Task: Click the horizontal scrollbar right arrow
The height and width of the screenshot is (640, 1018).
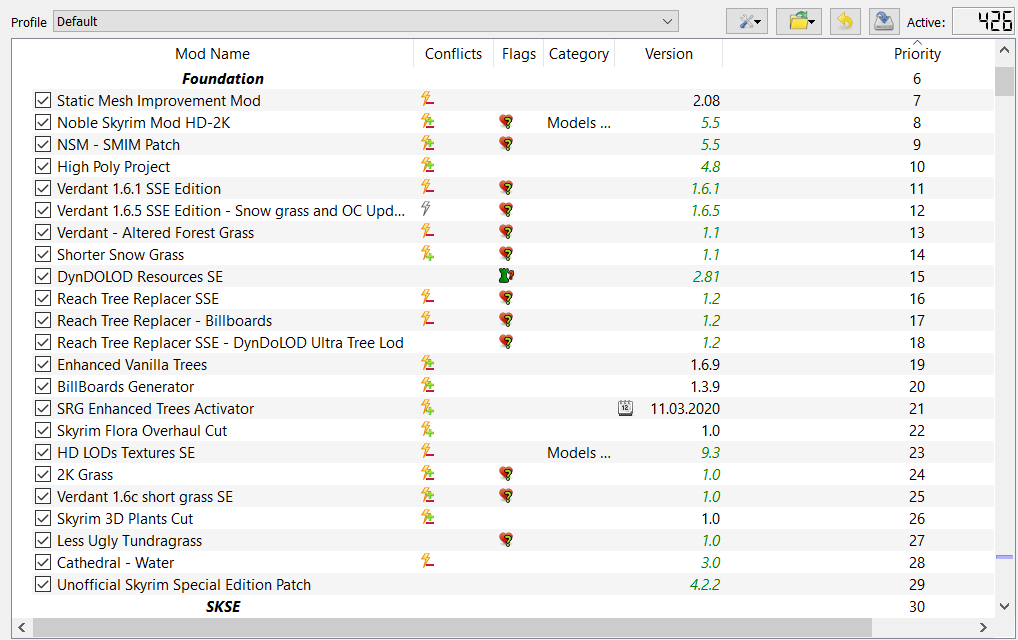Action: click(983, 628)
